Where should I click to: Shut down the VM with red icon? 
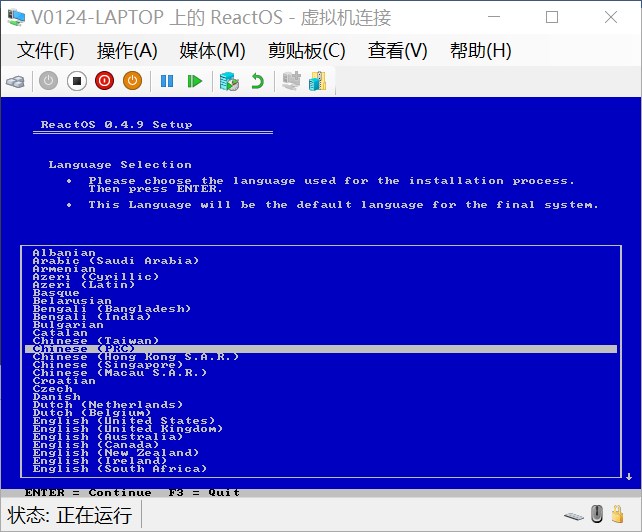[104, 81]
